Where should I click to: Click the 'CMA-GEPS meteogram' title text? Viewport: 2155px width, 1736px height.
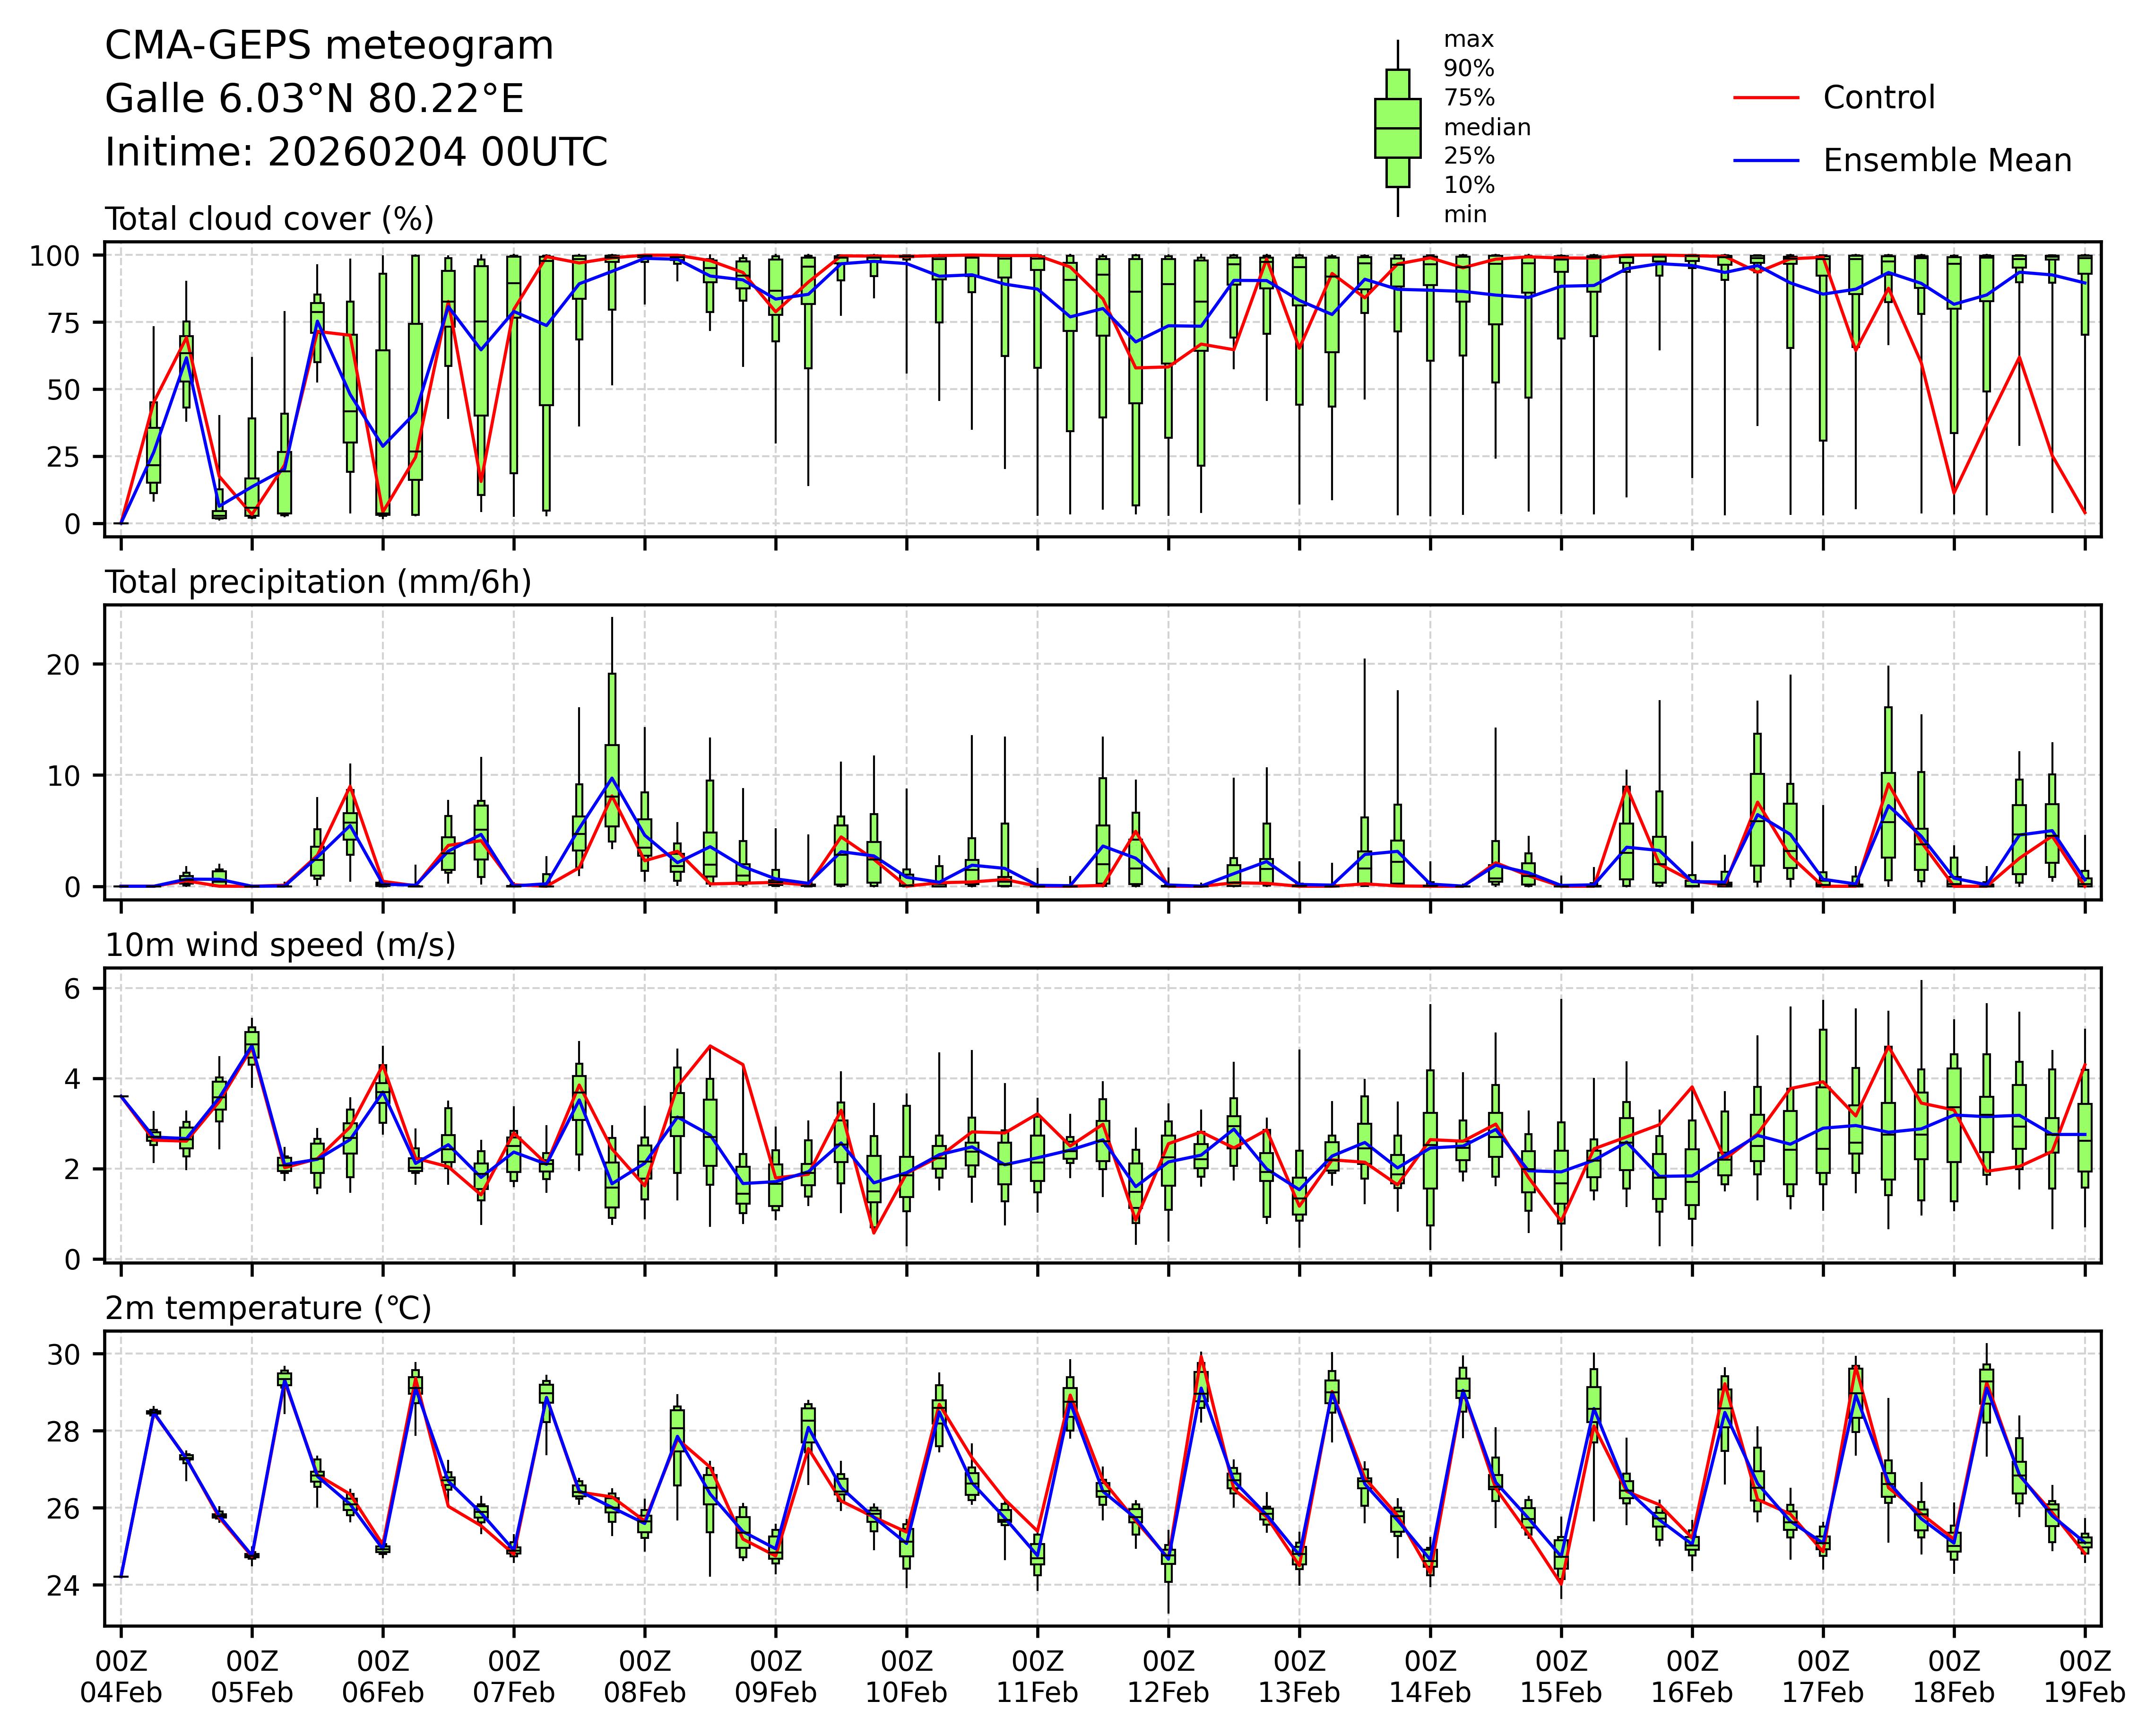coord(329,46)
